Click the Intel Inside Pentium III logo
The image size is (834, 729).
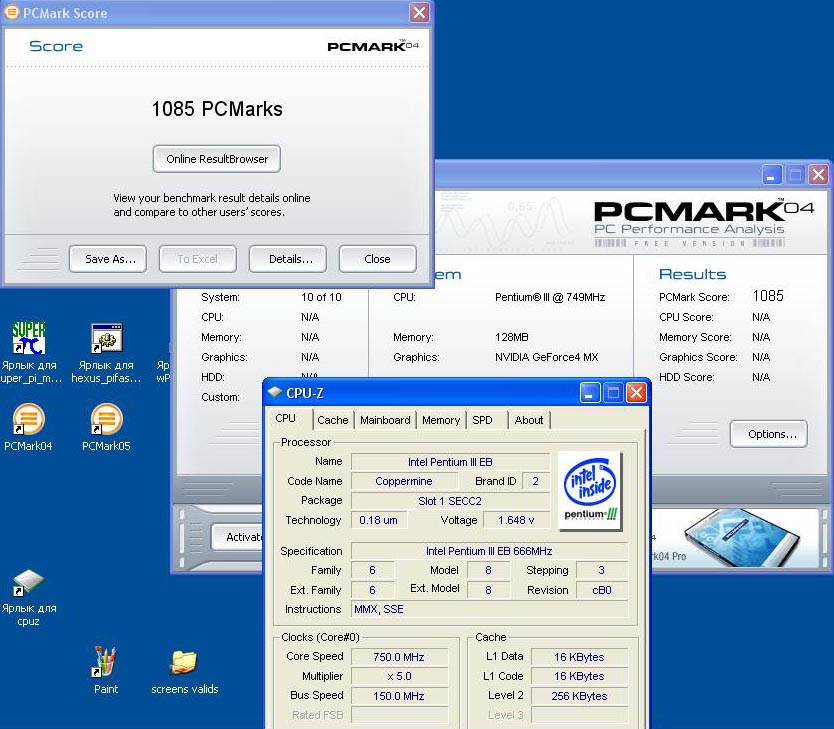(x=590, y=491)
